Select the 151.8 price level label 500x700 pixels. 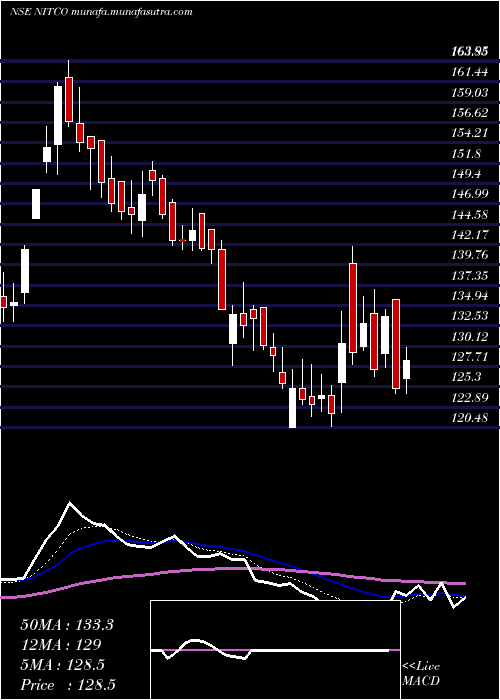468,154
